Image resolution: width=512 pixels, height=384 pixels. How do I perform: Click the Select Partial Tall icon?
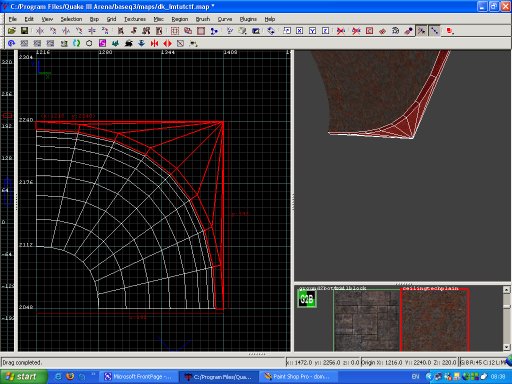coord(146,31)
